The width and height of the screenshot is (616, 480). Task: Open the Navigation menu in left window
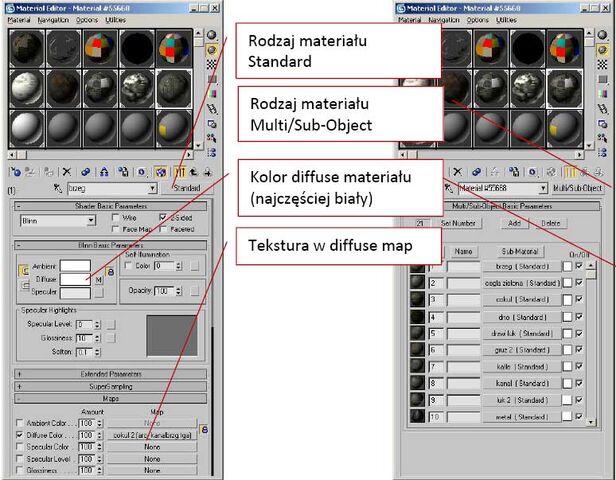53,20
